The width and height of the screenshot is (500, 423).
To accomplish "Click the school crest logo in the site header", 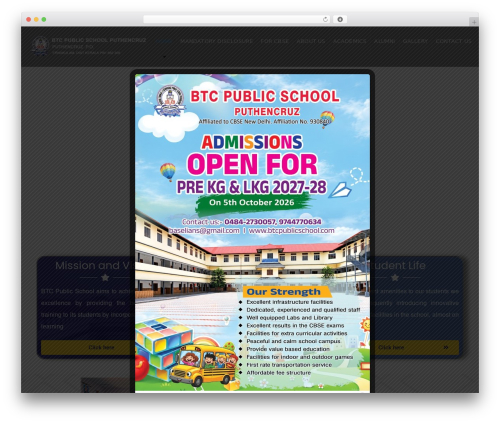I will 40,46.
